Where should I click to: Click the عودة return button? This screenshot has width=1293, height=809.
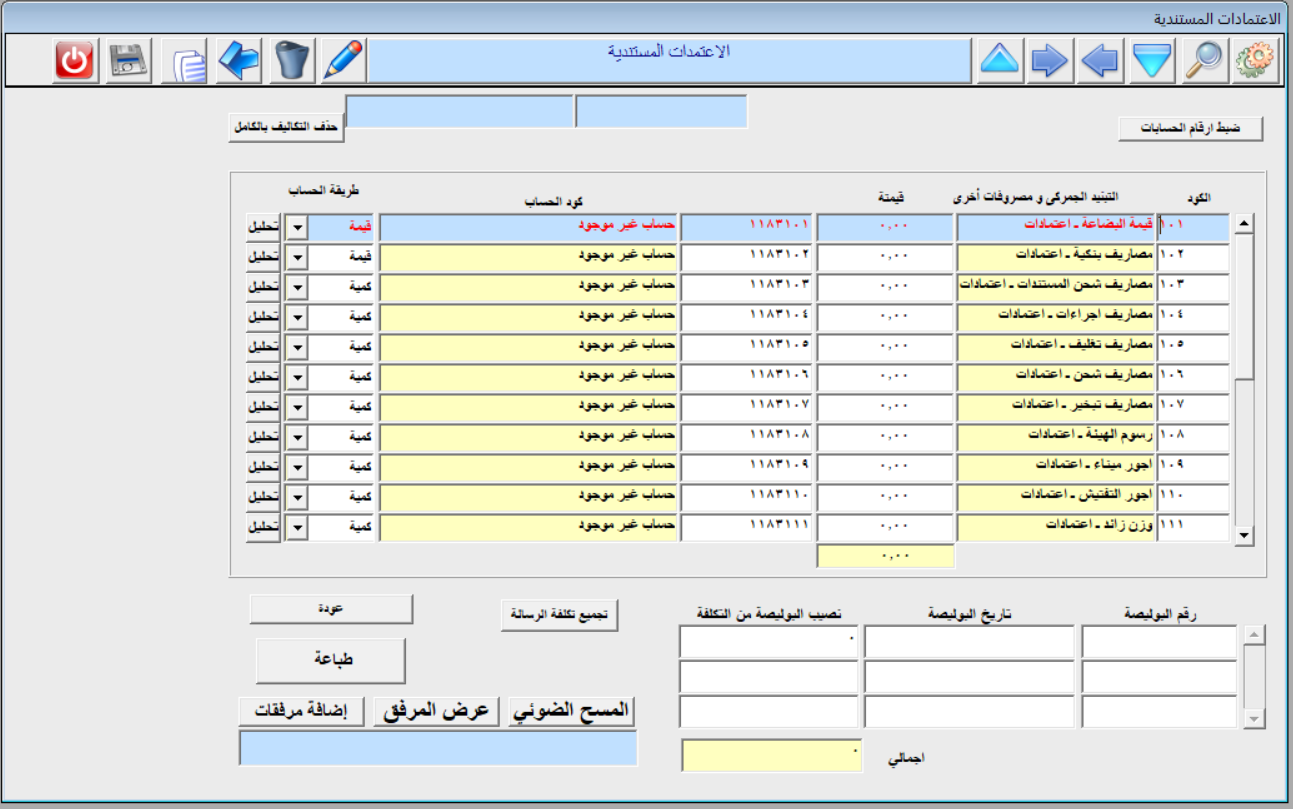point(330,608)
